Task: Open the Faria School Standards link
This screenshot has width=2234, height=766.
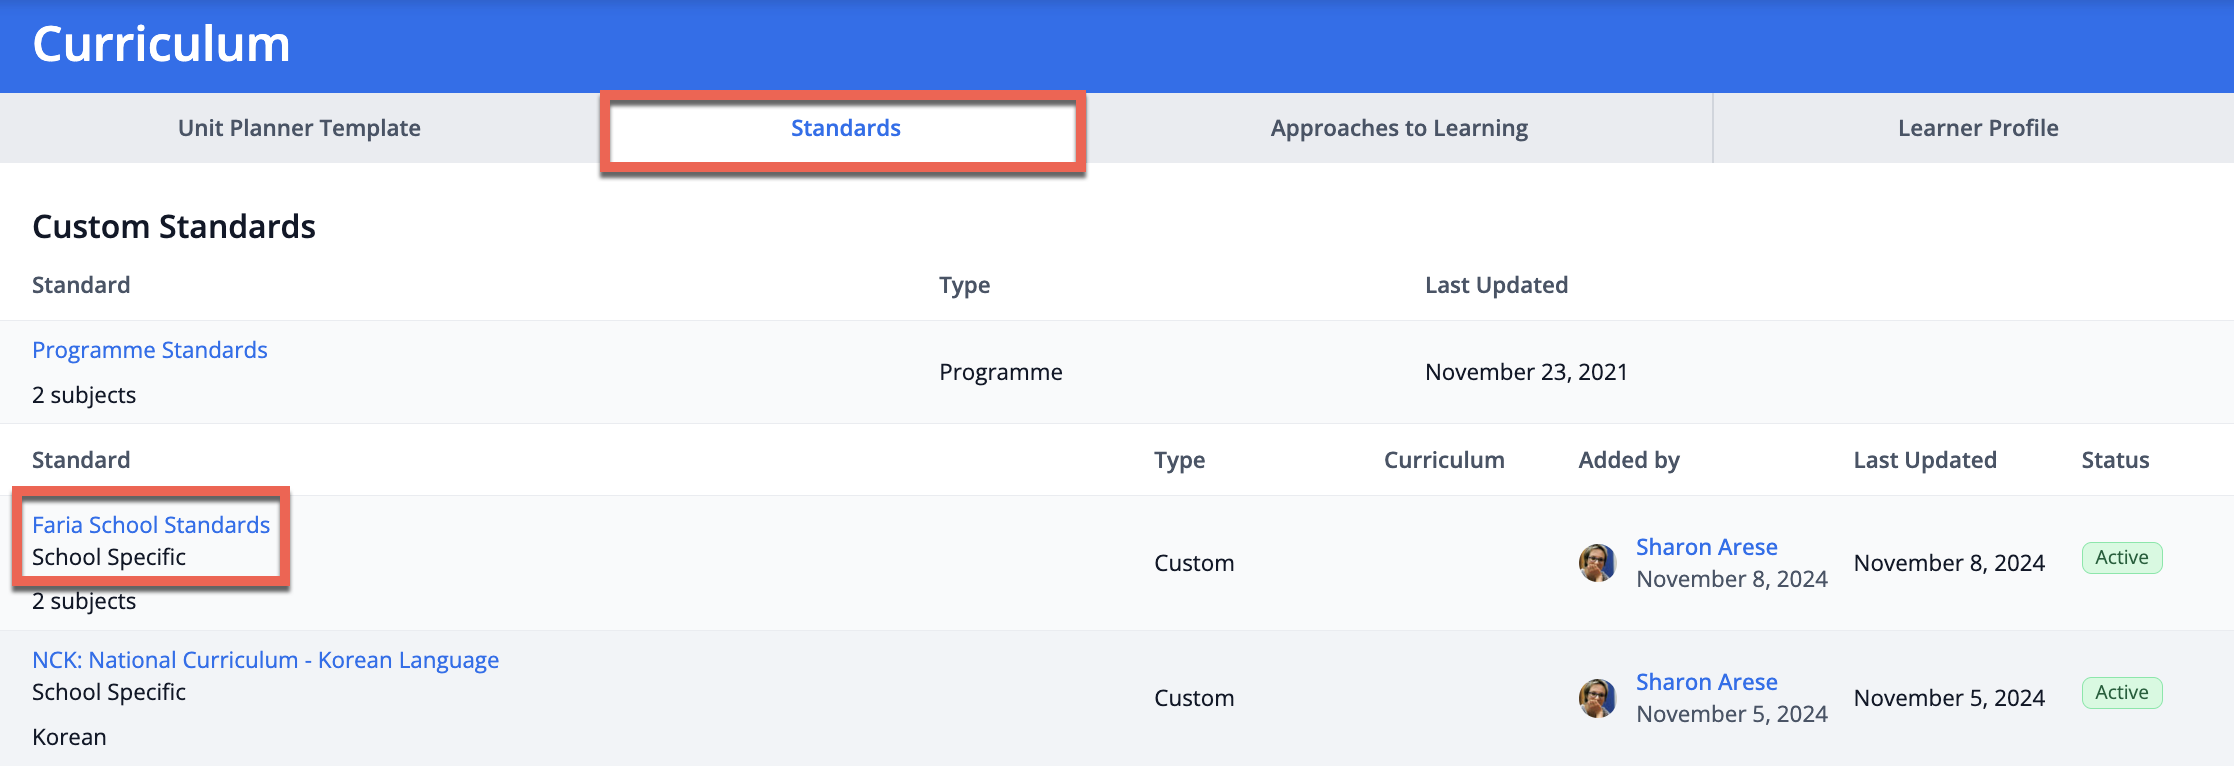Action: click(151, 525)
